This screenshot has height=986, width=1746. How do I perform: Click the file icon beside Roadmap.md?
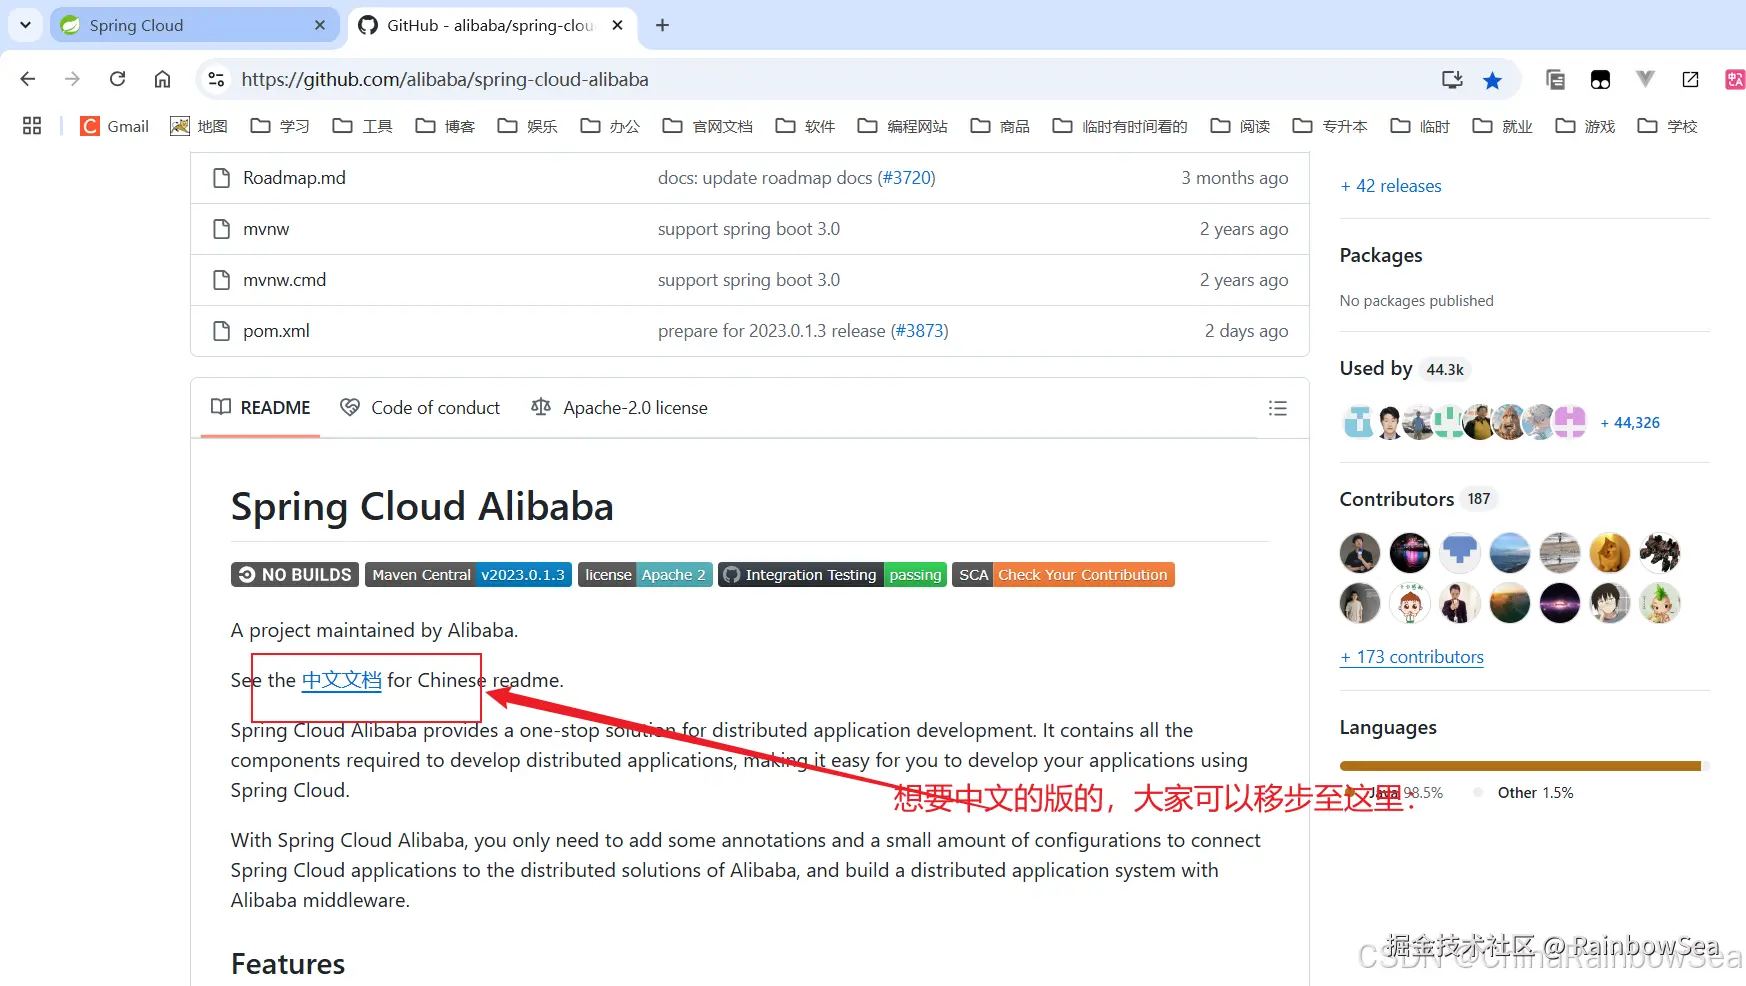[x=222, y=178]
